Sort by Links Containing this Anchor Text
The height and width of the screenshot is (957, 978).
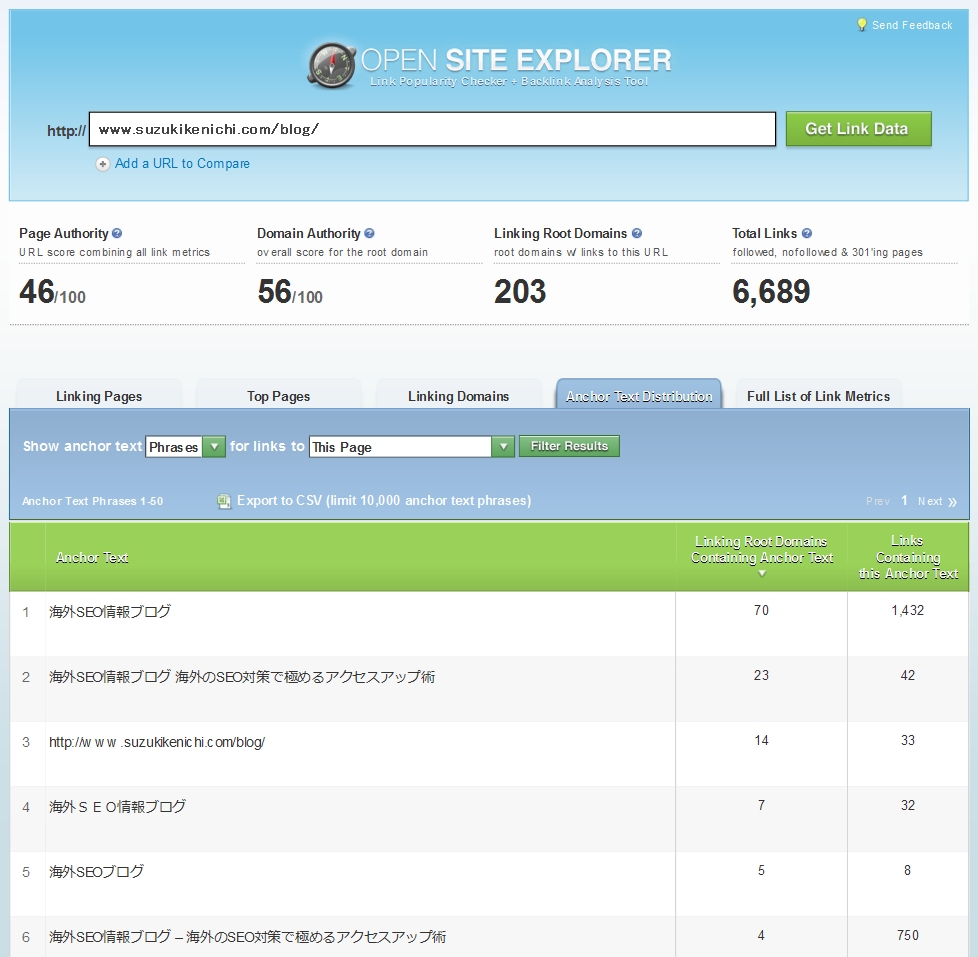(908, 557)
